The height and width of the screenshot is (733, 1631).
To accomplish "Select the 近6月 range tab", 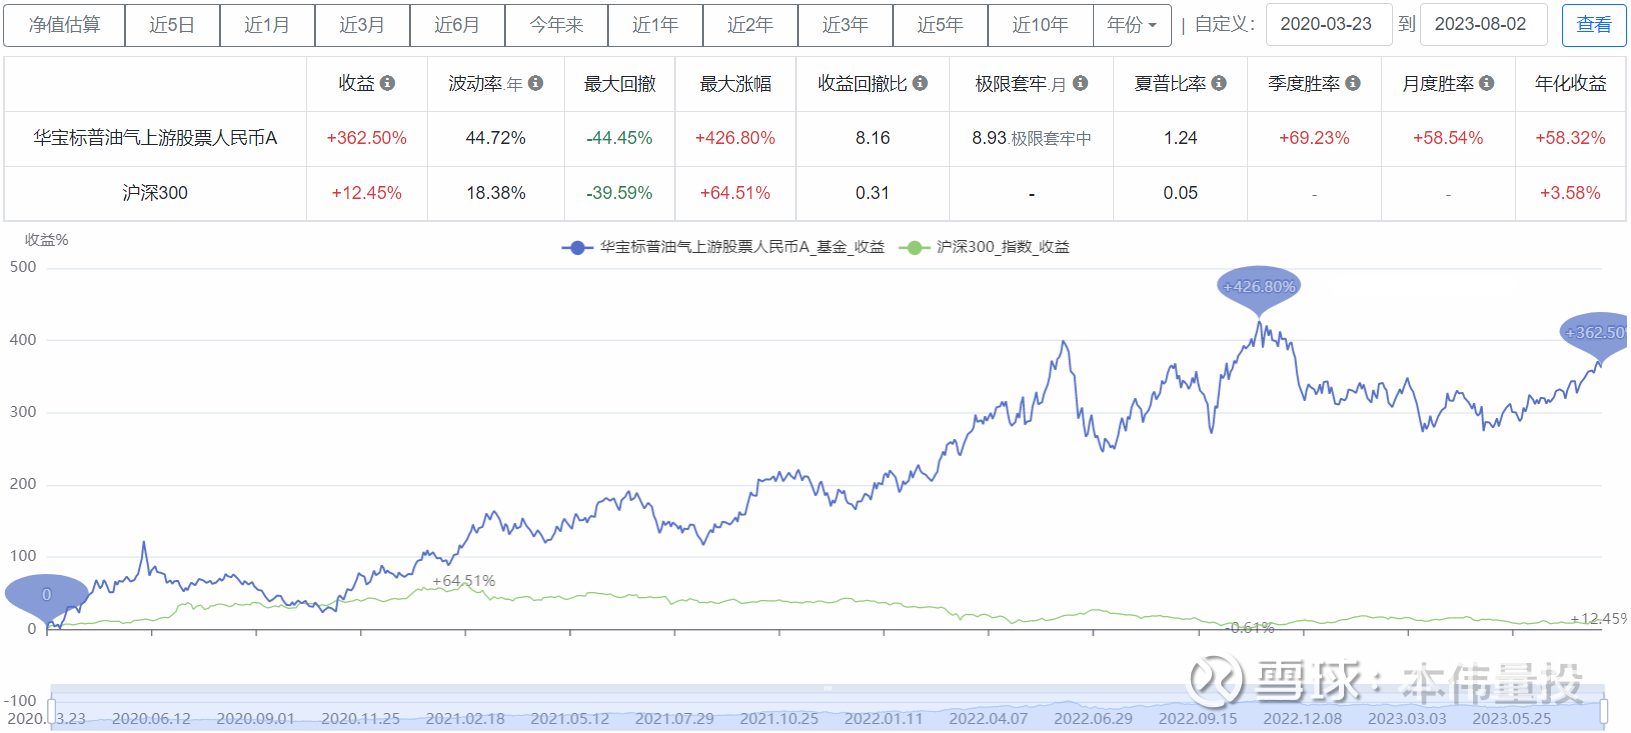I will pos(457,25).
